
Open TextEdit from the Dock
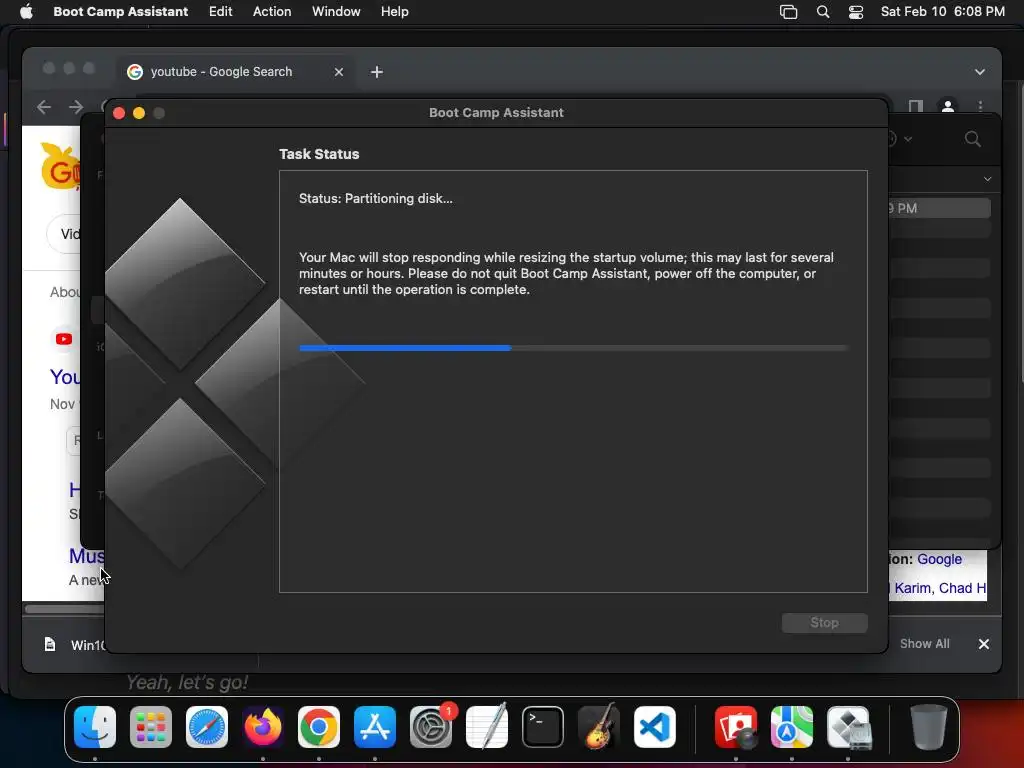coord(487,727)
